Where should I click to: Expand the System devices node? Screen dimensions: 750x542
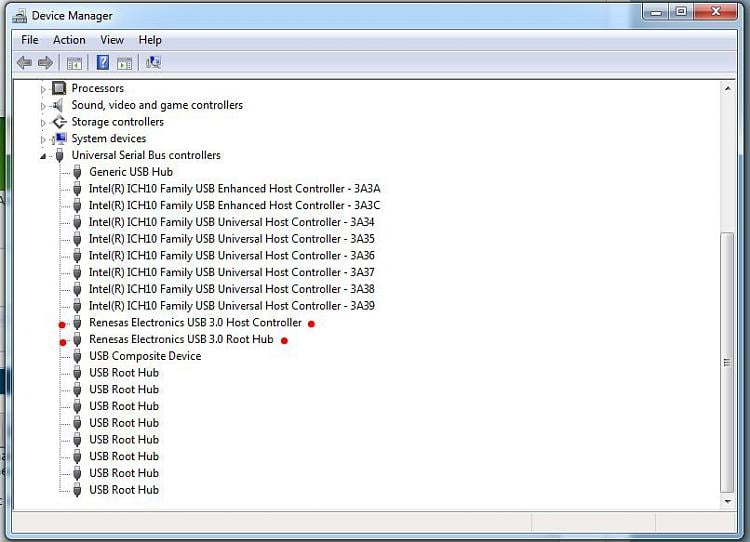(x=43, y=139)
